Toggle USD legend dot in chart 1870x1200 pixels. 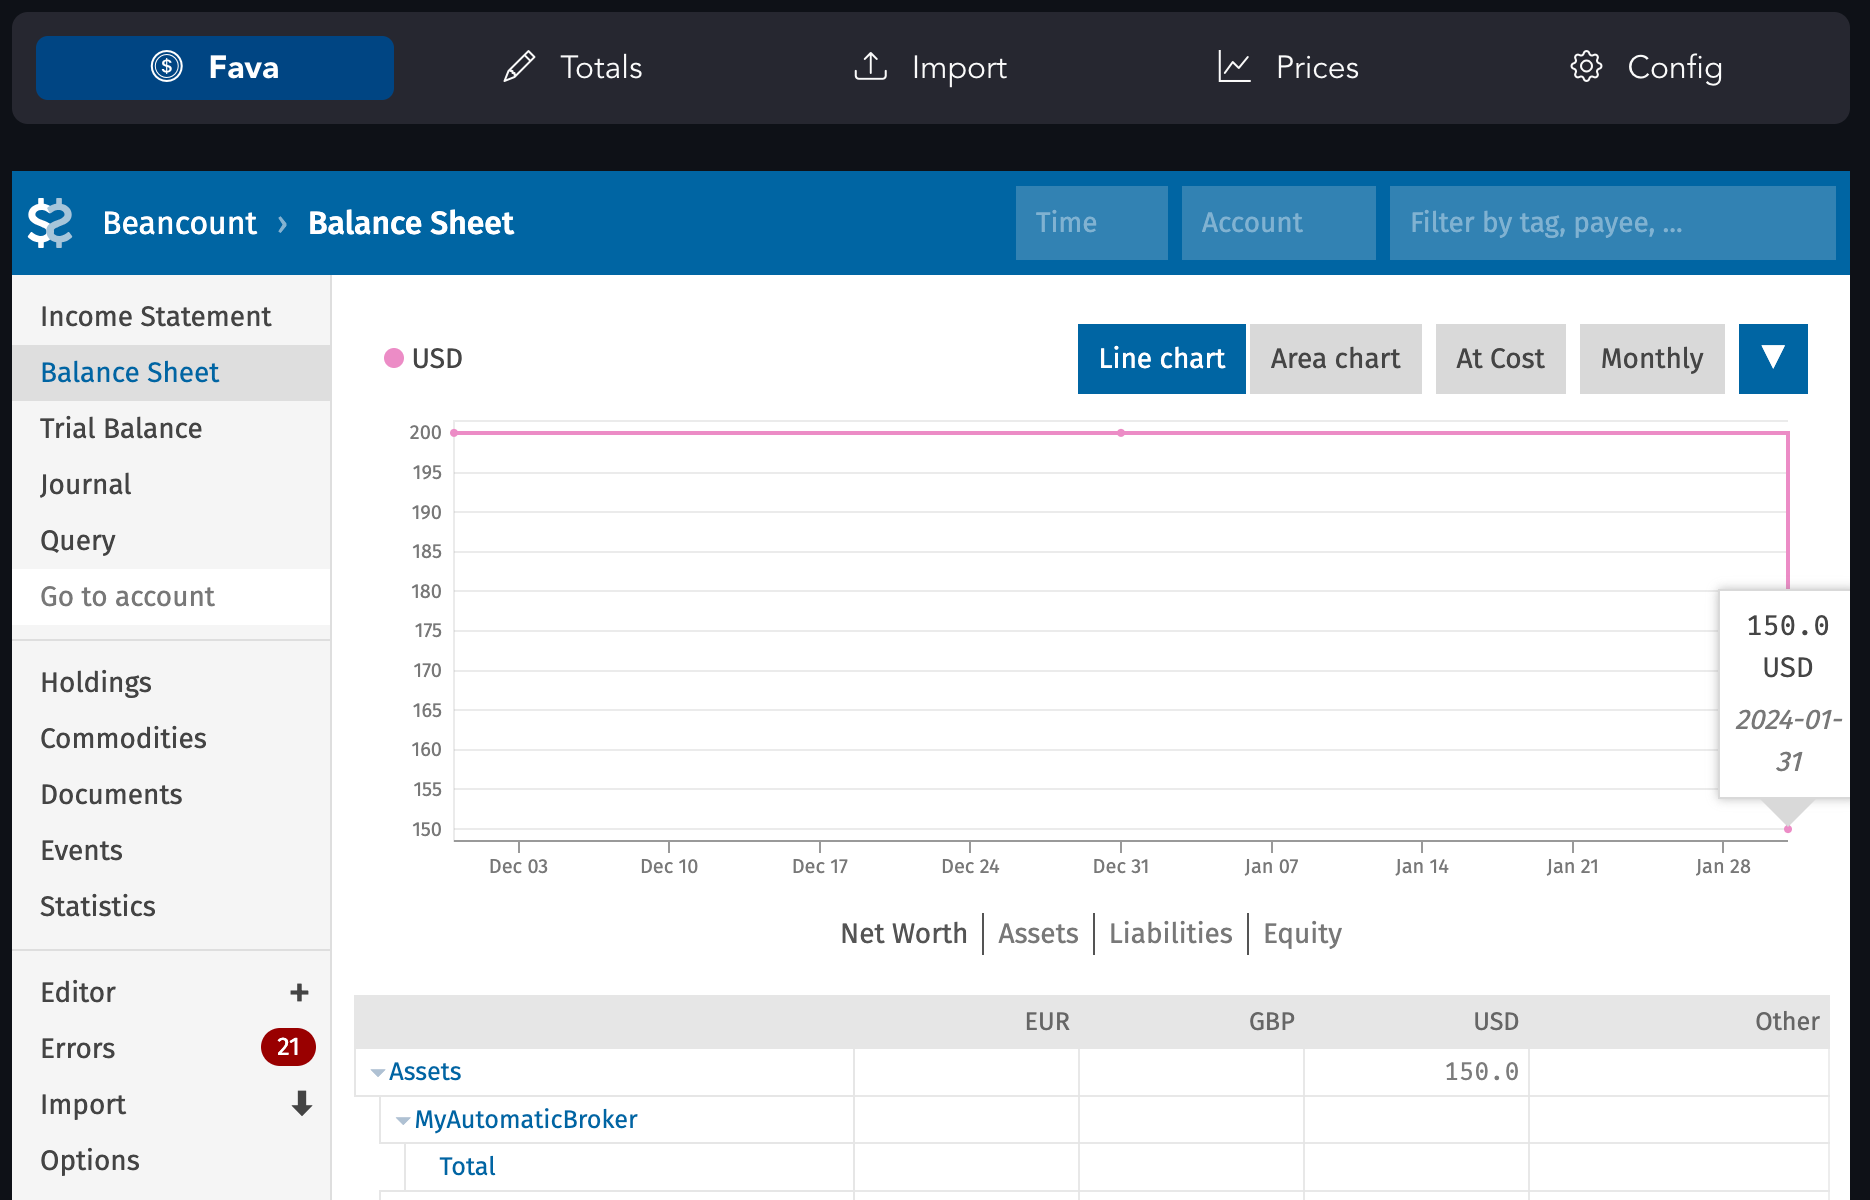tap(394, 358)
